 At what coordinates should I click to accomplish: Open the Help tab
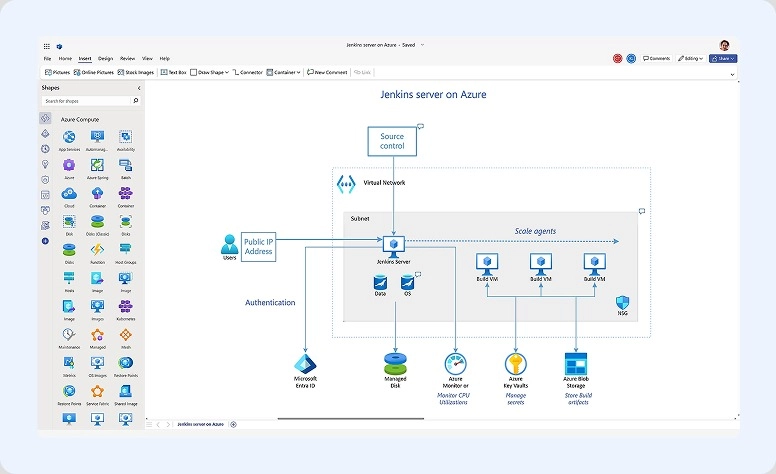[x=165, y=58]
